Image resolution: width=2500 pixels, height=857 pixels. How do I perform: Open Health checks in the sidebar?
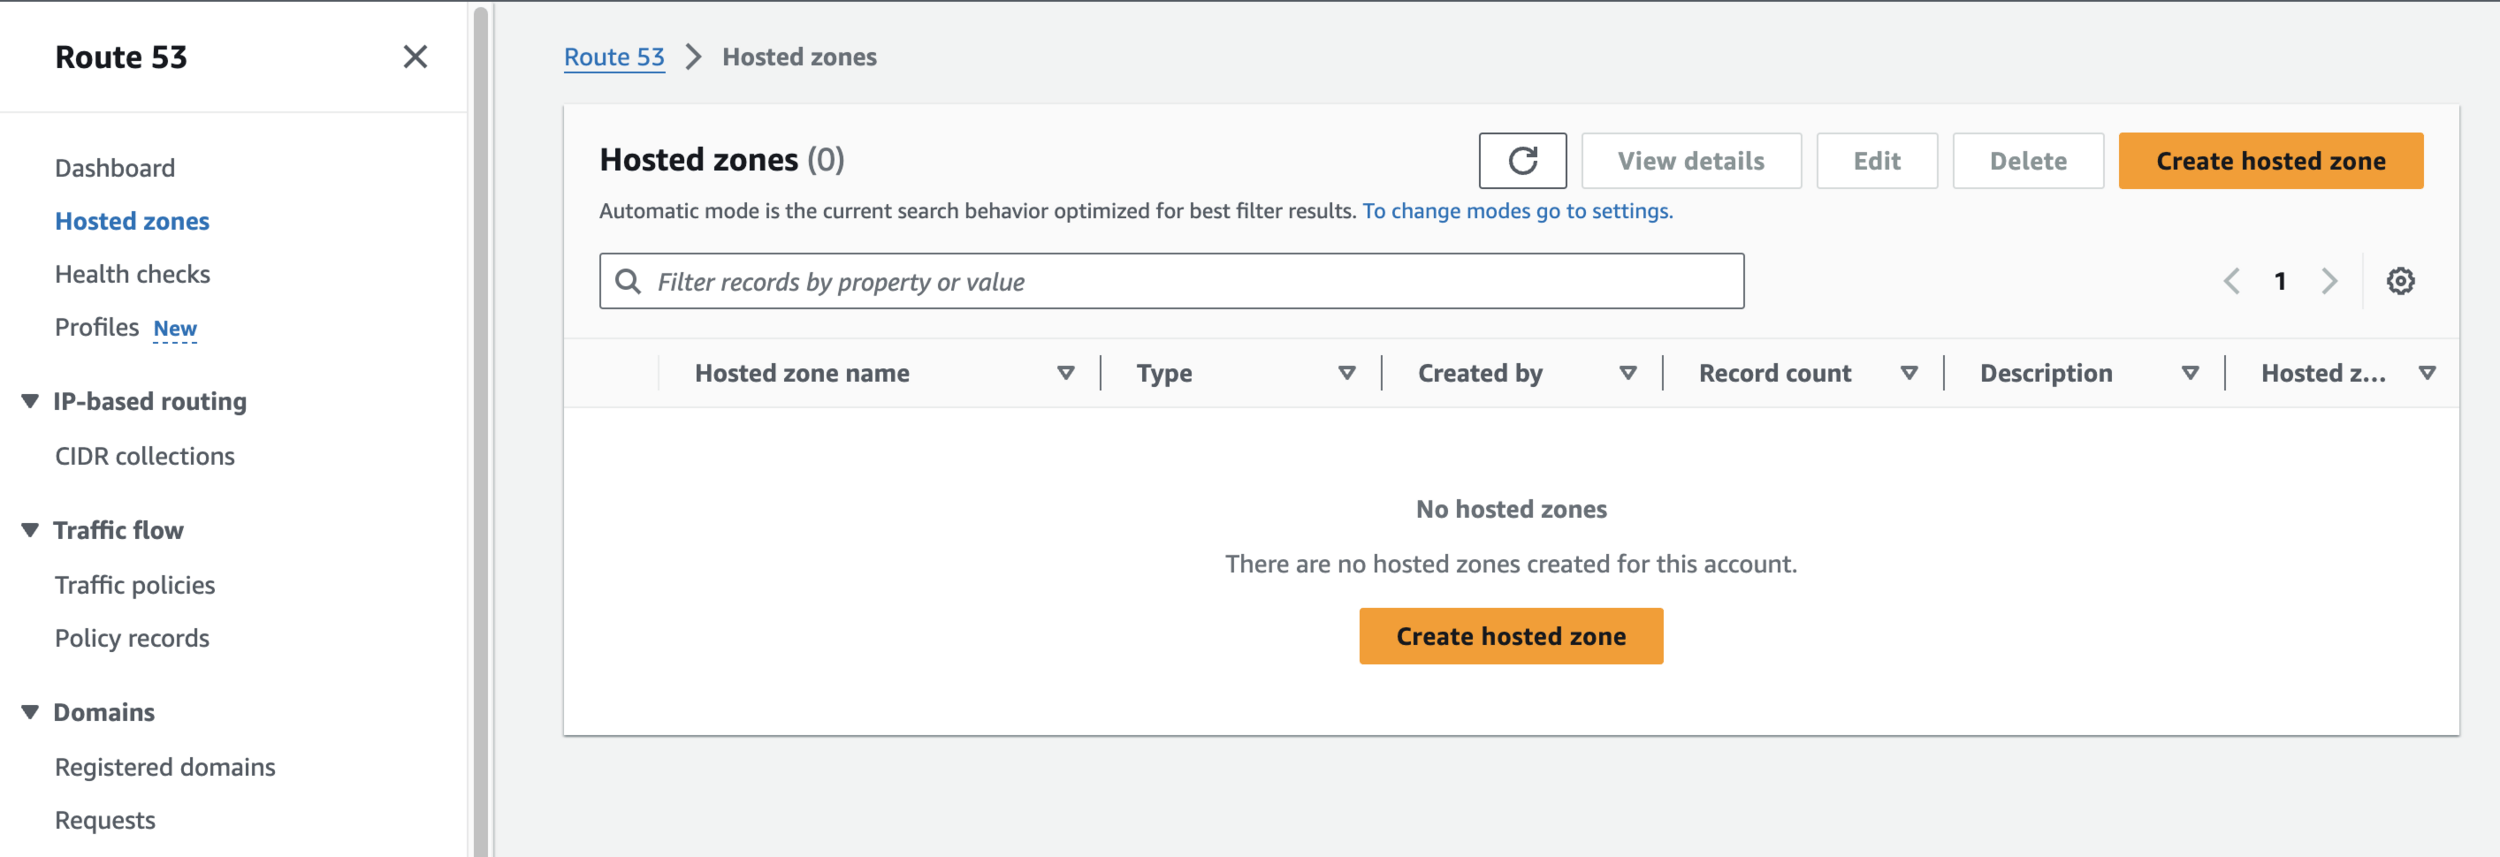coord(132,274)
